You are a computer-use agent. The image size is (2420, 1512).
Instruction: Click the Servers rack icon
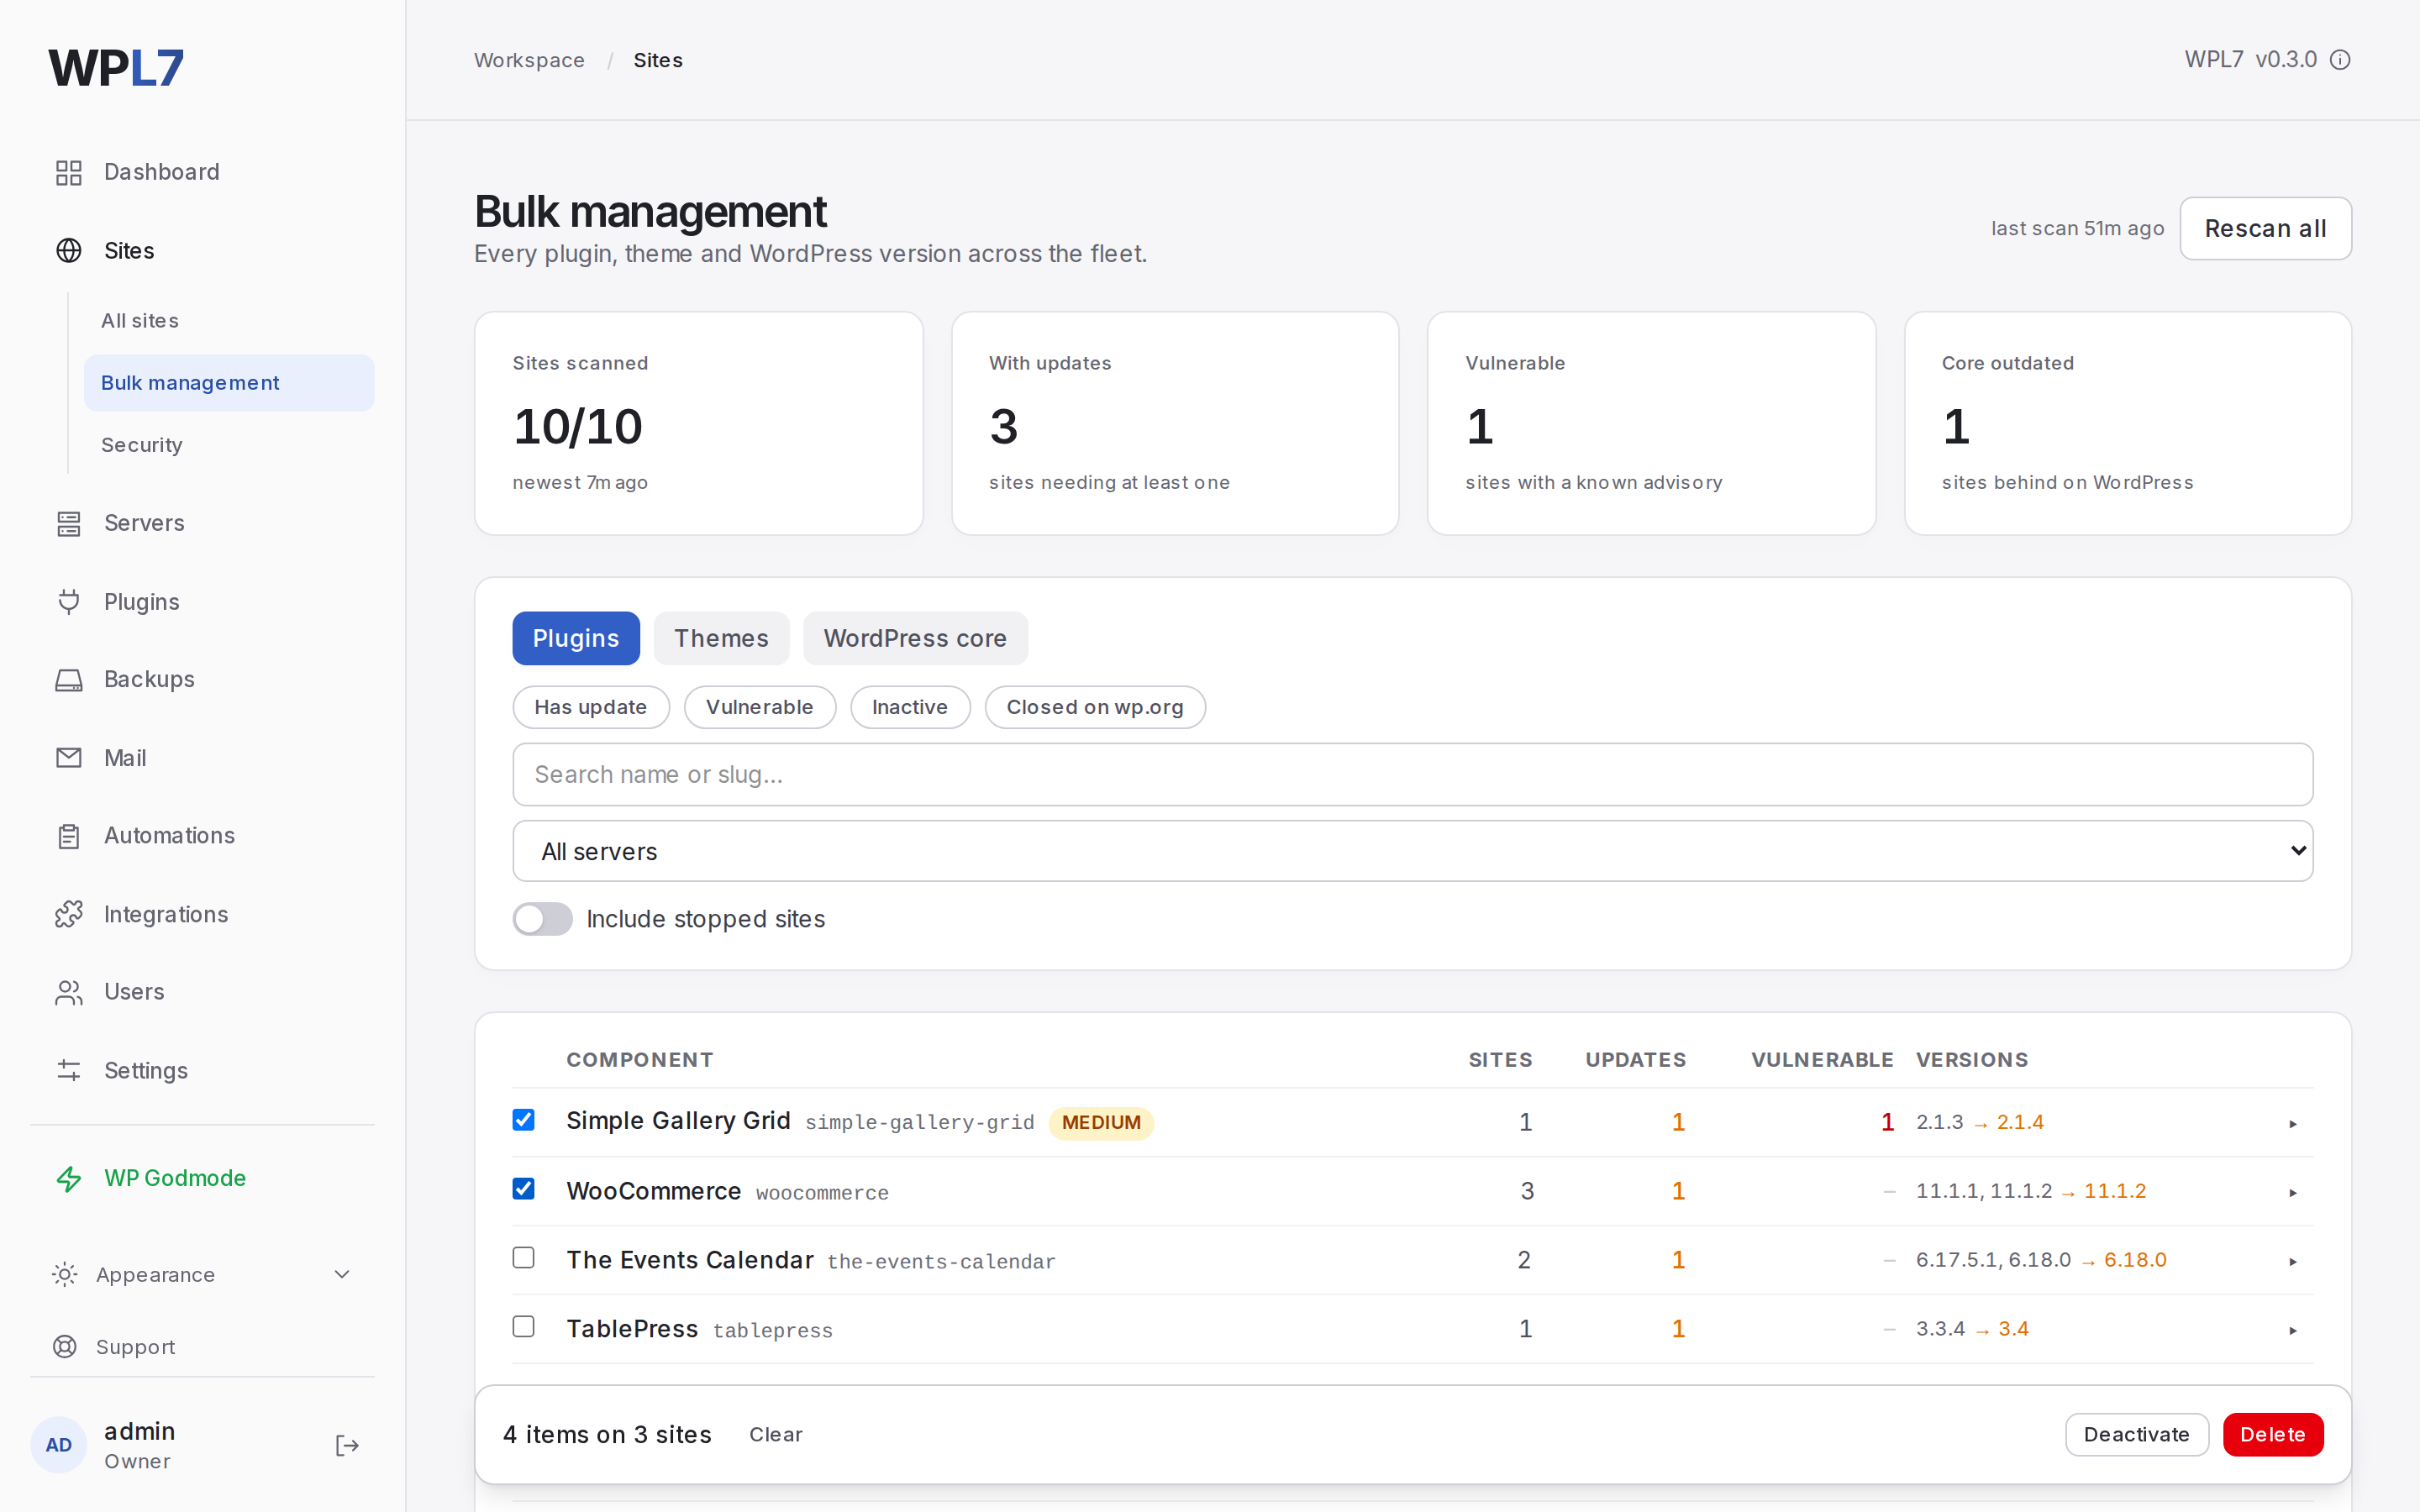[x=68, y=523]
